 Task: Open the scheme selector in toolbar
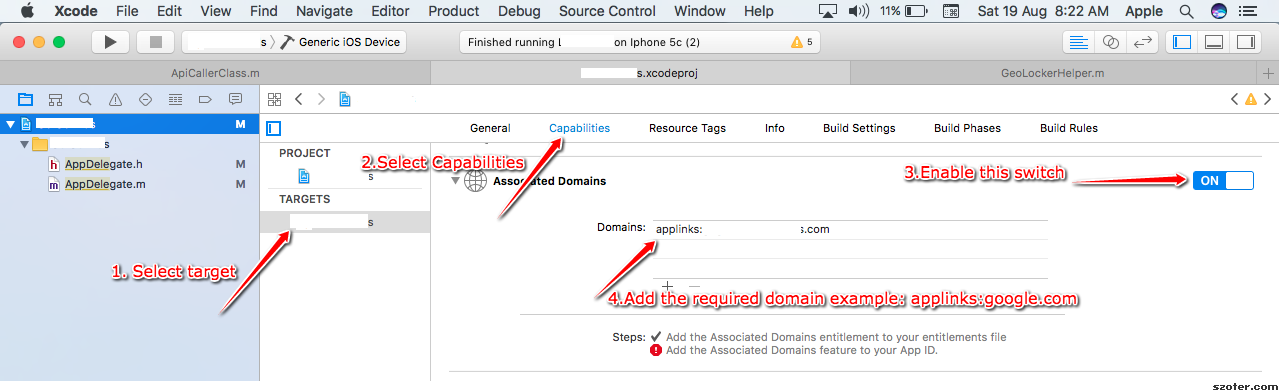click(x=227, y=42)
